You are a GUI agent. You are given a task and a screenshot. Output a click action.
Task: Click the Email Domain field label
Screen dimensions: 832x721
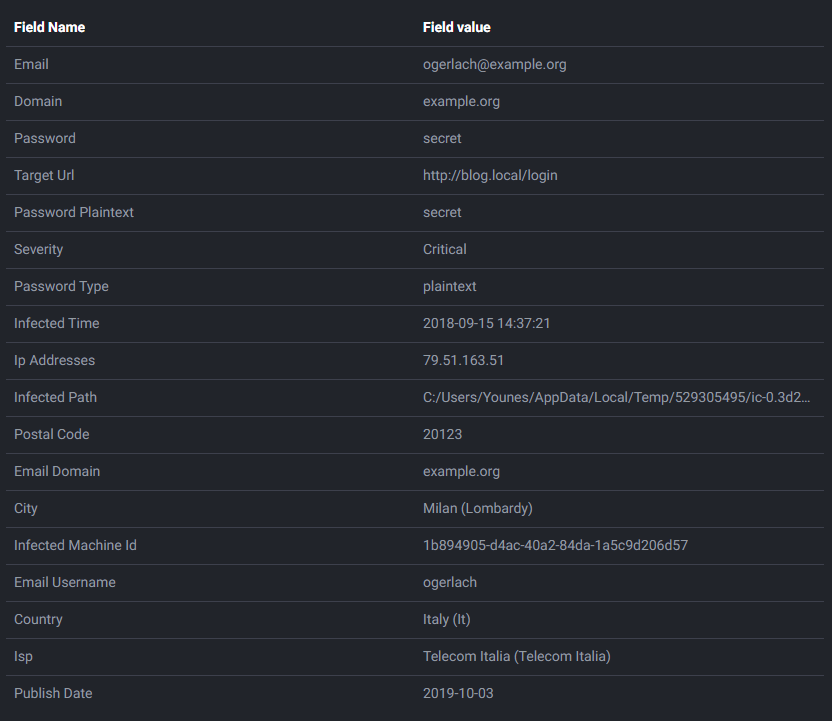pos(57,471)
